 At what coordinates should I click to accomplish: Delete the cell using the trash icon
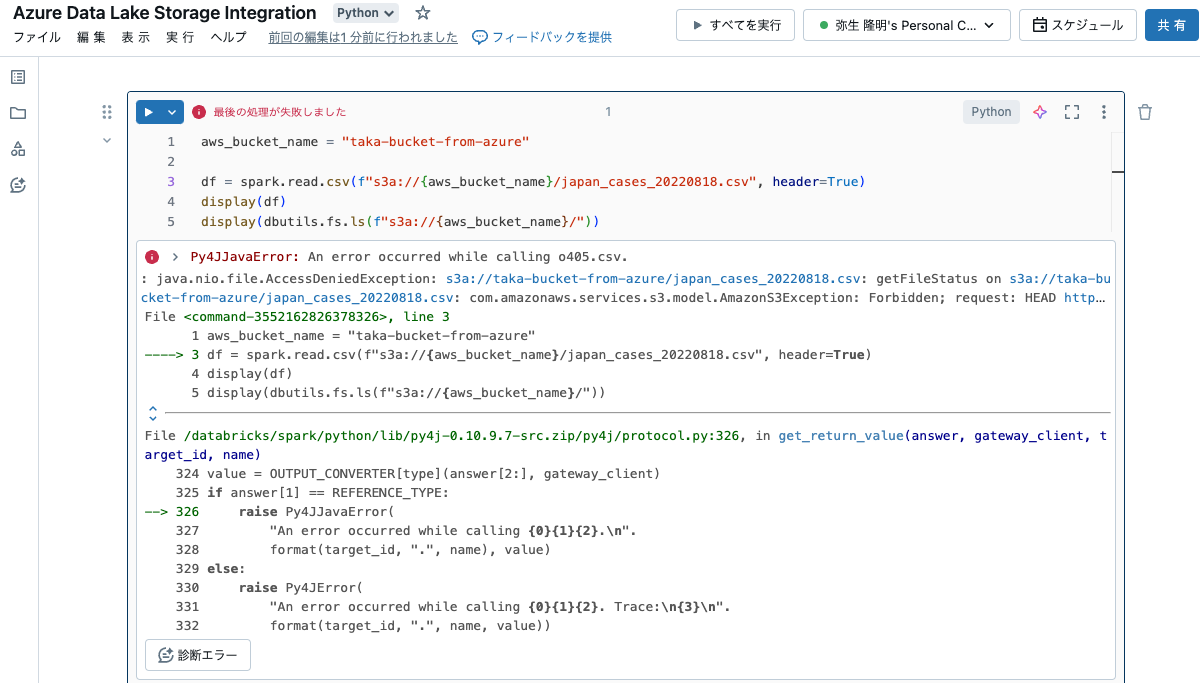point(1144,112)
